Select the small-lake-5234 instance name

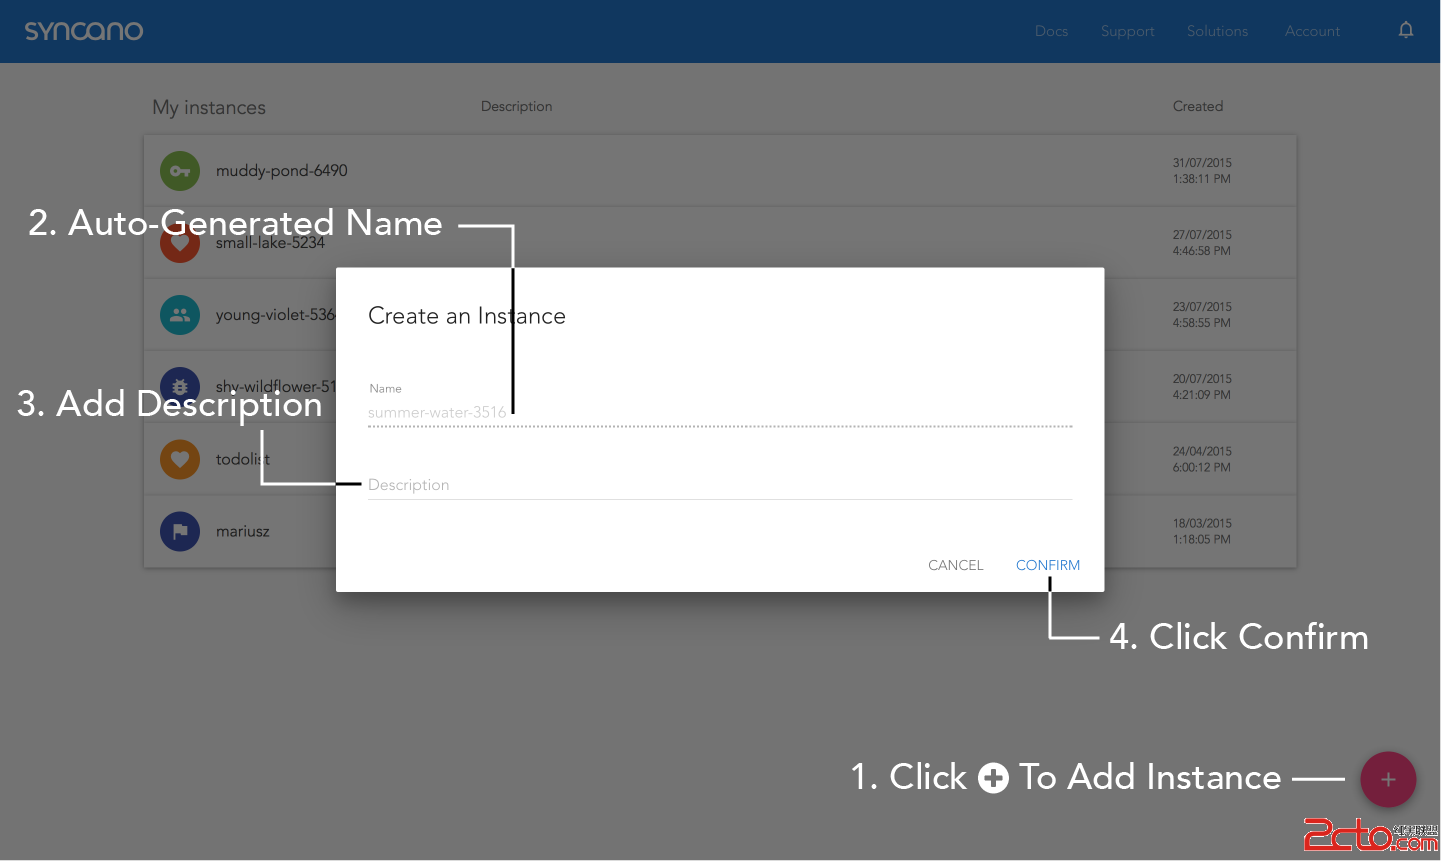tap(270, 243)
